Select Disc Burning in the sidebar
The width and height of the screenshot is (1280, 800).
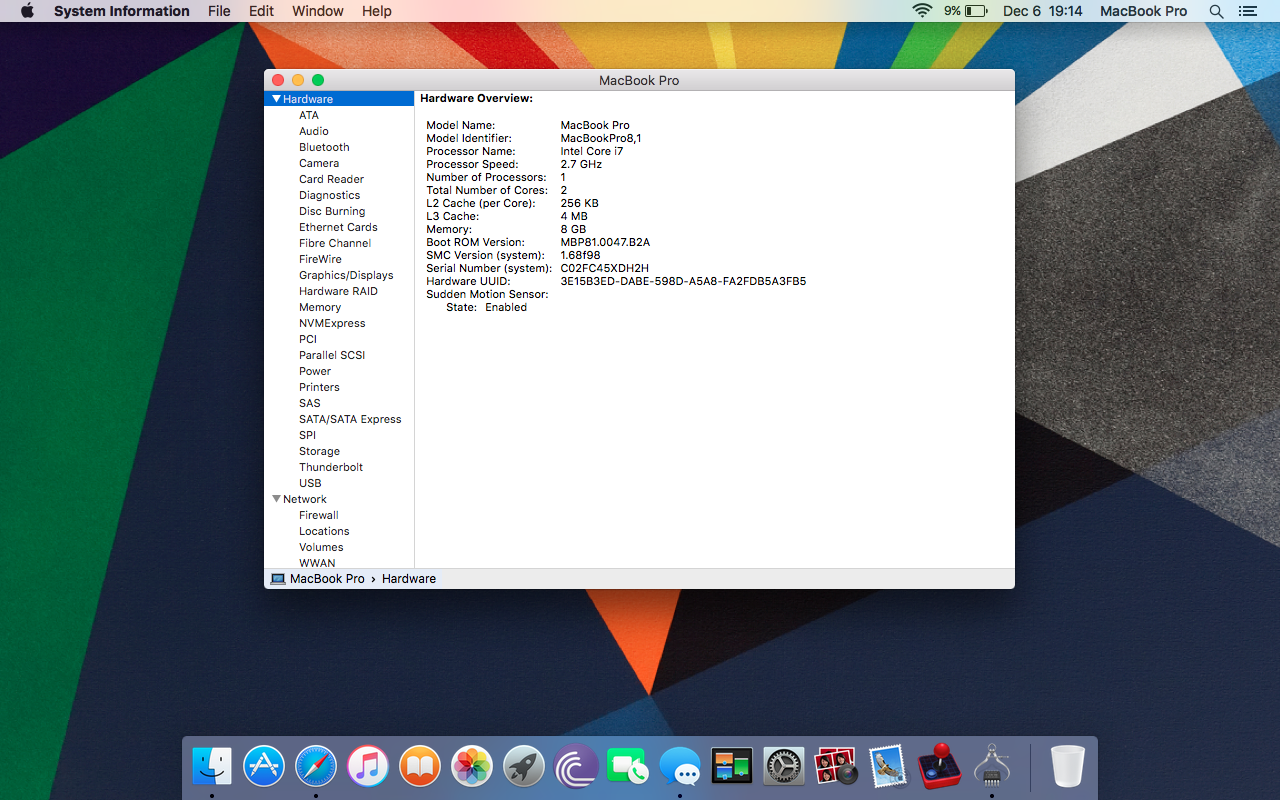[332, 211]
